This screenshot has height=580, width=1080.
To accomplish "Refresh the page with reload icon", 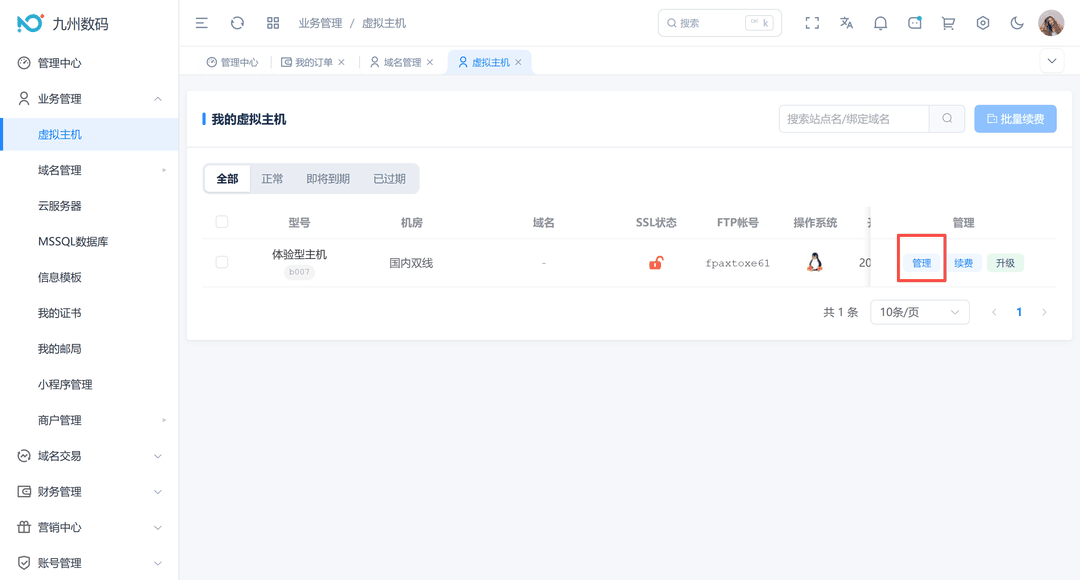I will tap(238, 23).
